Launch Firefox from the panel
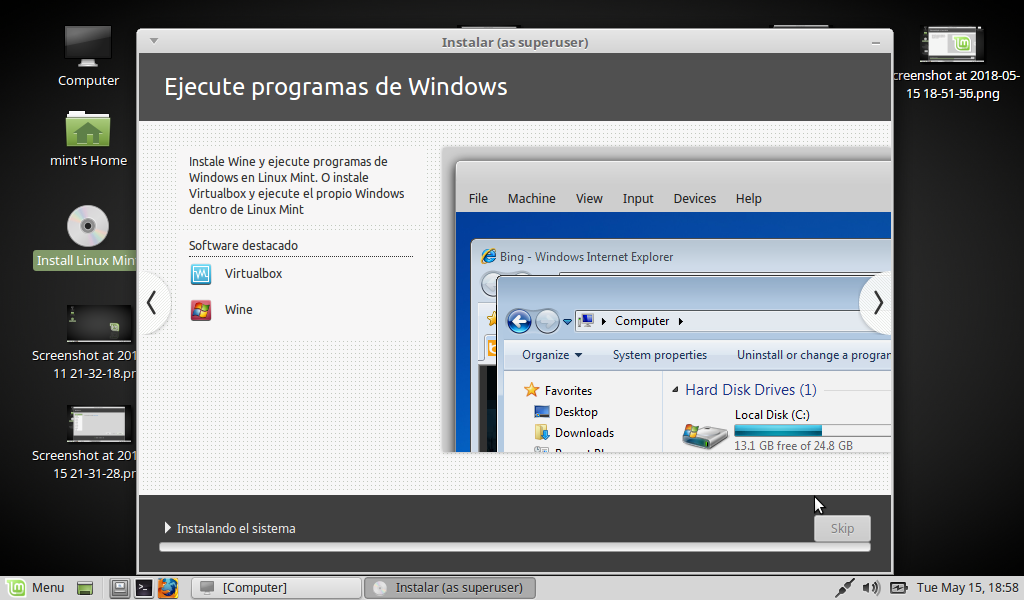 click(167, 588)
